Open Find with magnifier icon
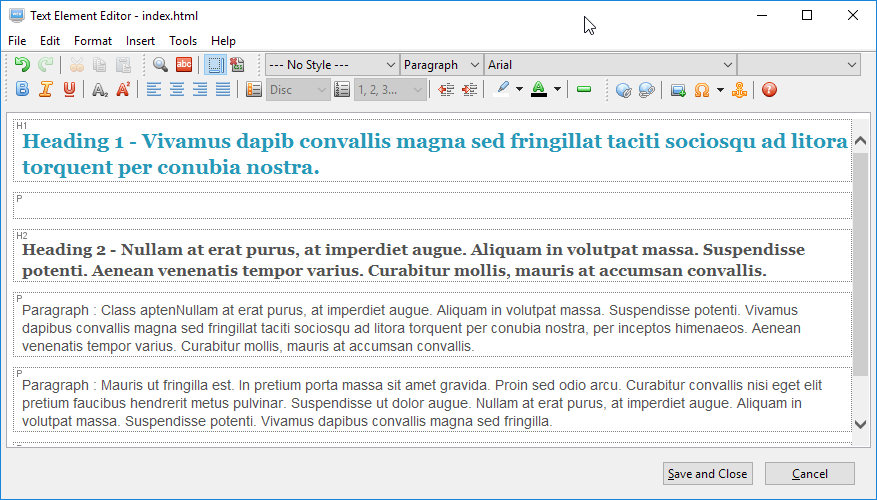Screen dimensions: 877x500 click(160, 65)
